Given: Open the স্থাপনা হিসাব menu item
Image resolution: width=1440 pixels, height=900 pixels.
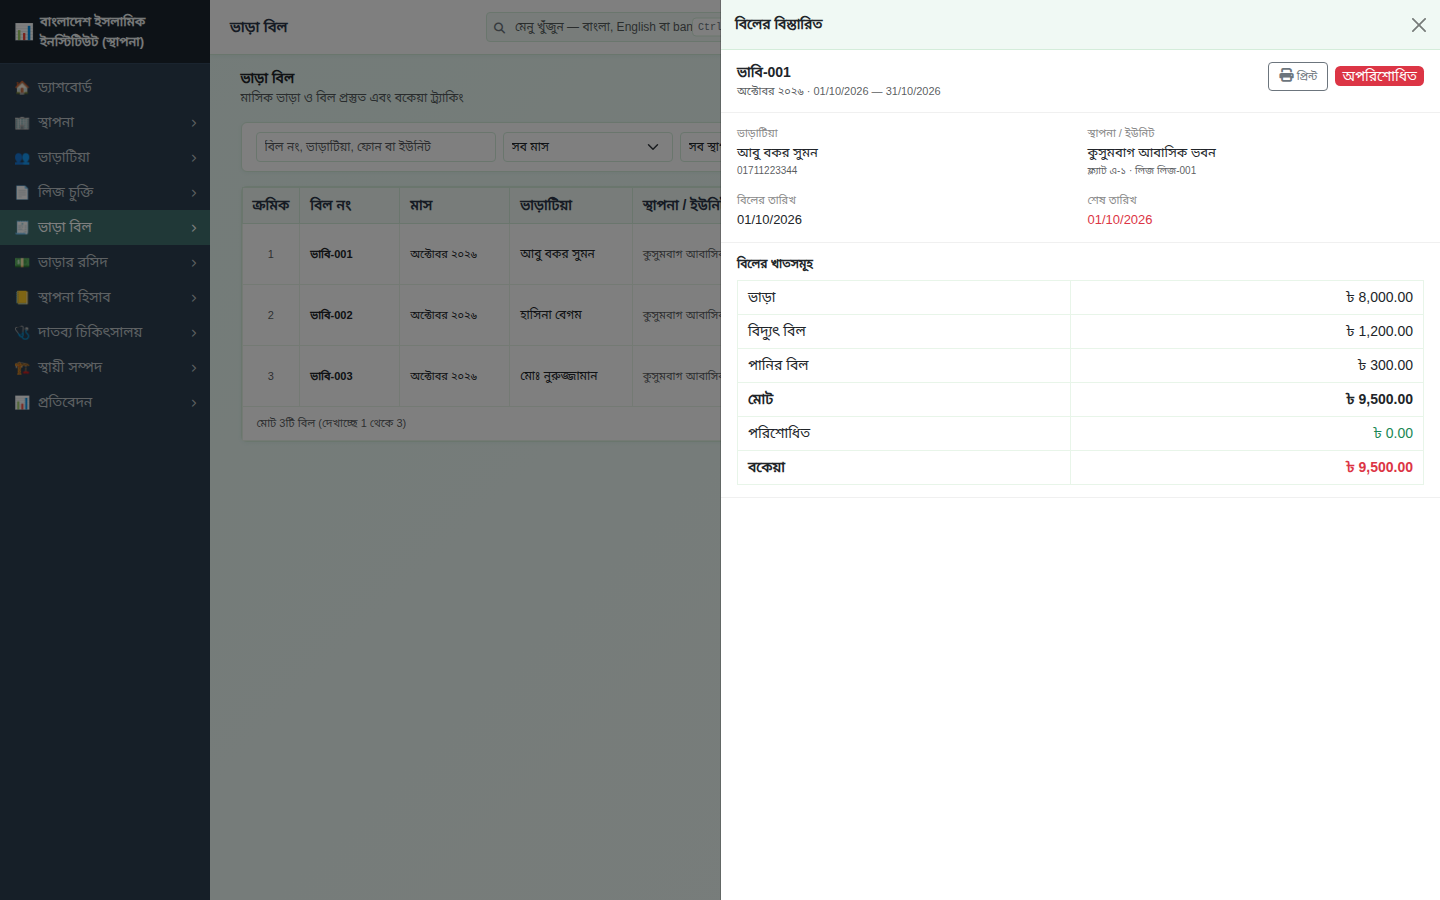Looking at the screenshot, I should (x=105, y=298).
